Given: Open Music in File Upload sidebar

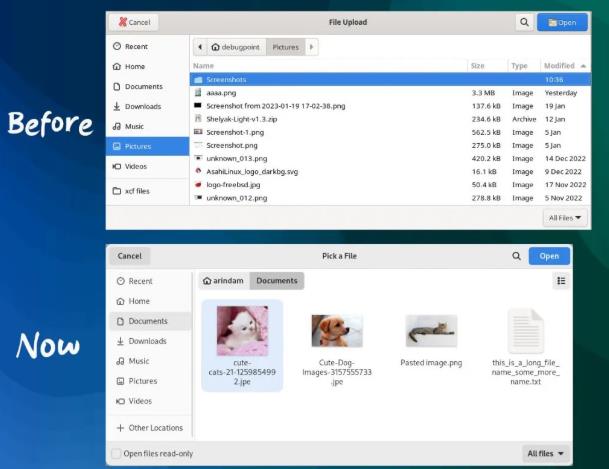Looking at the screenshot, I should point(147,127).
